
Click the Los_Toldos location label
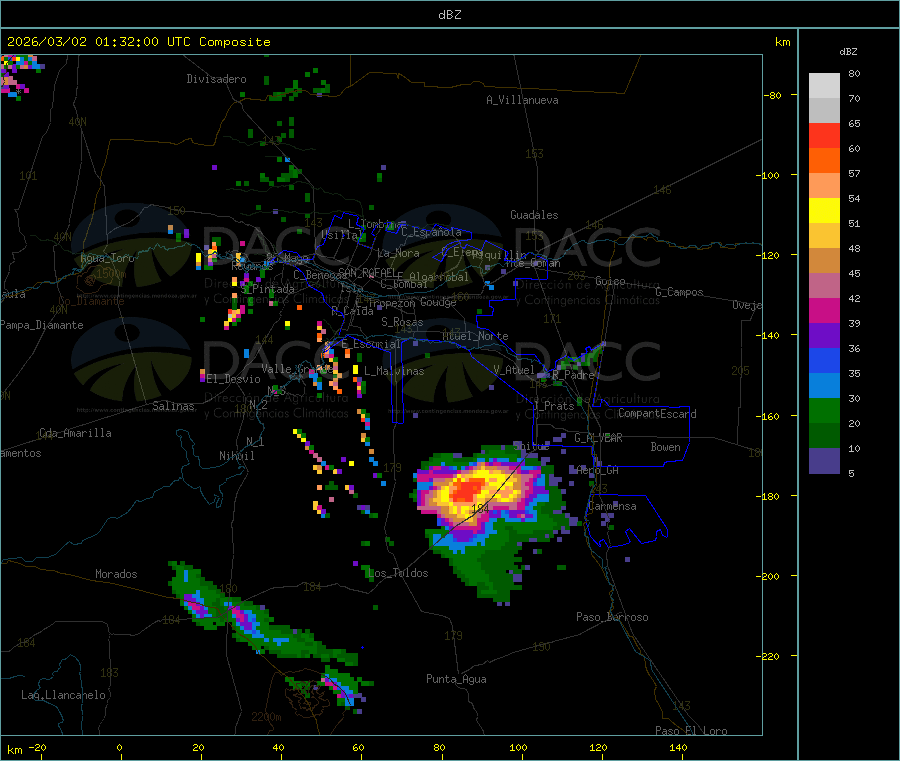tap(398, 573)
